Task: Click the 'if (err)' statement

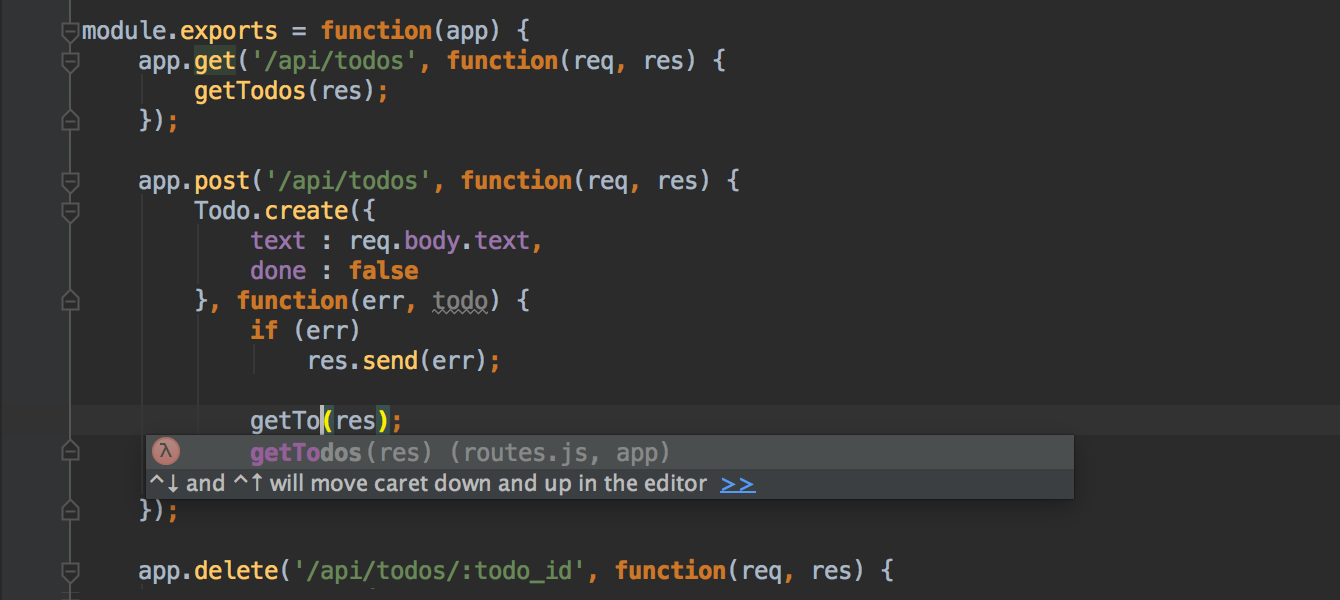Action: [306, 331]
